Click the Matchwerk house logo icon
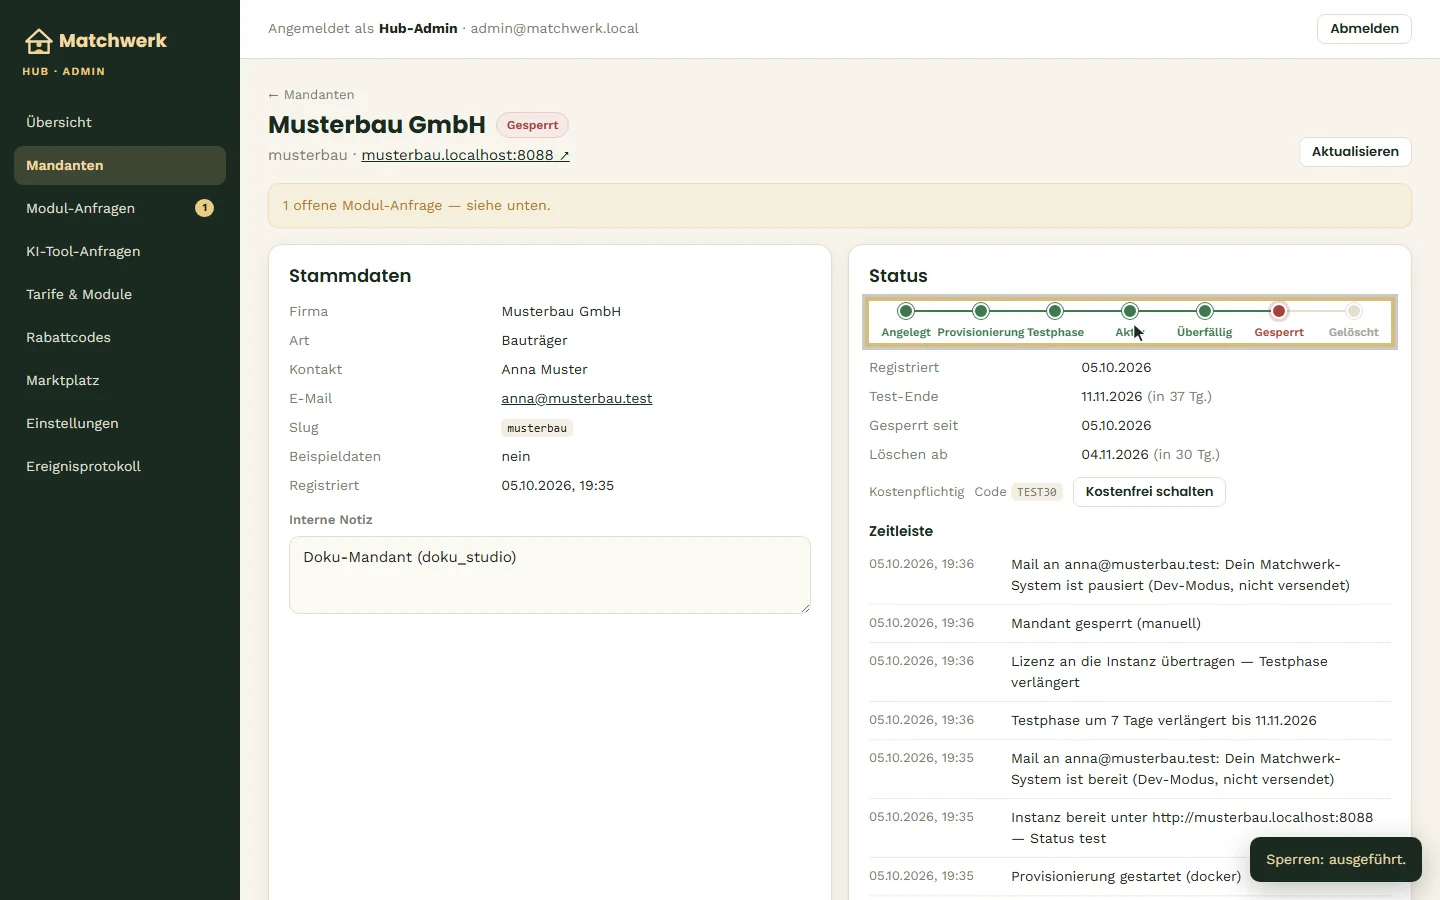Viewport: 1440px width, 900px height. (x=38, y=41)
